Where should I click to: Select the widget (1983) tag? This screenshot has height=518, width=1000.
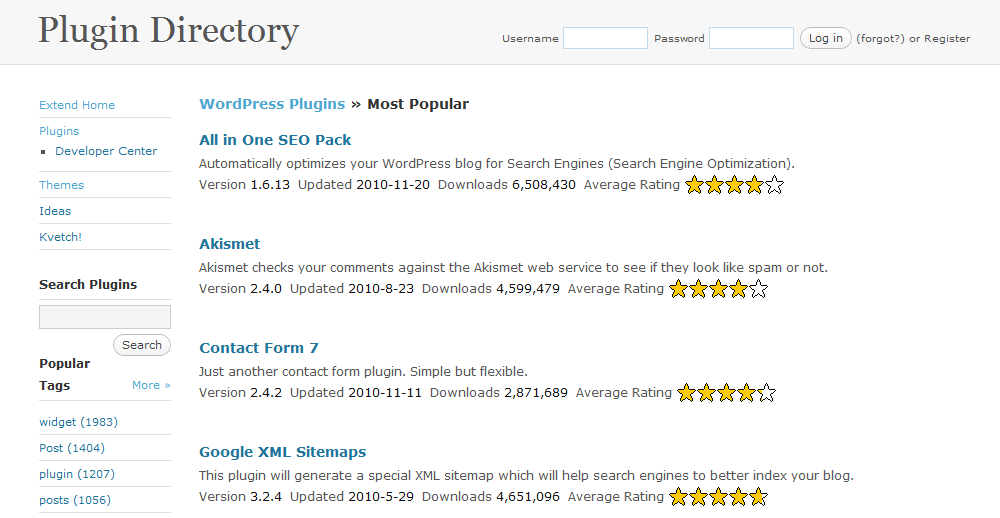point(78,422)
